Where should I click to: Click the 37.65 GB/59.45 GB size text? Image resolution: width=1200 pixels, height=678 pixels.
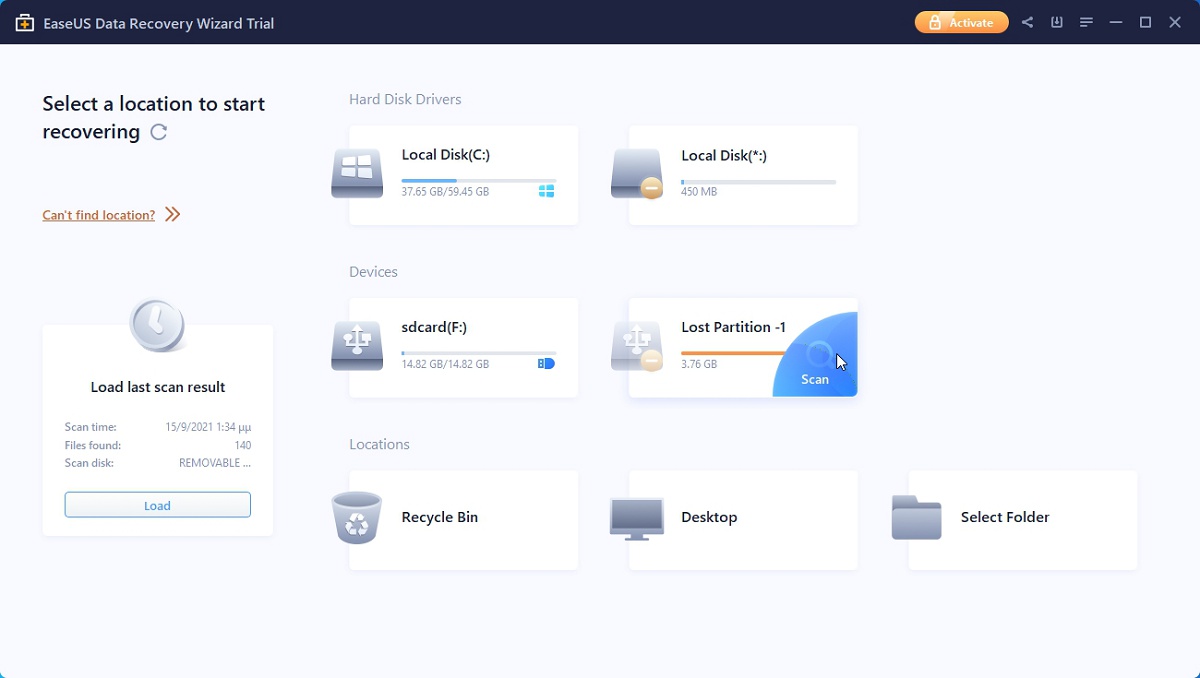click(445, 192)
